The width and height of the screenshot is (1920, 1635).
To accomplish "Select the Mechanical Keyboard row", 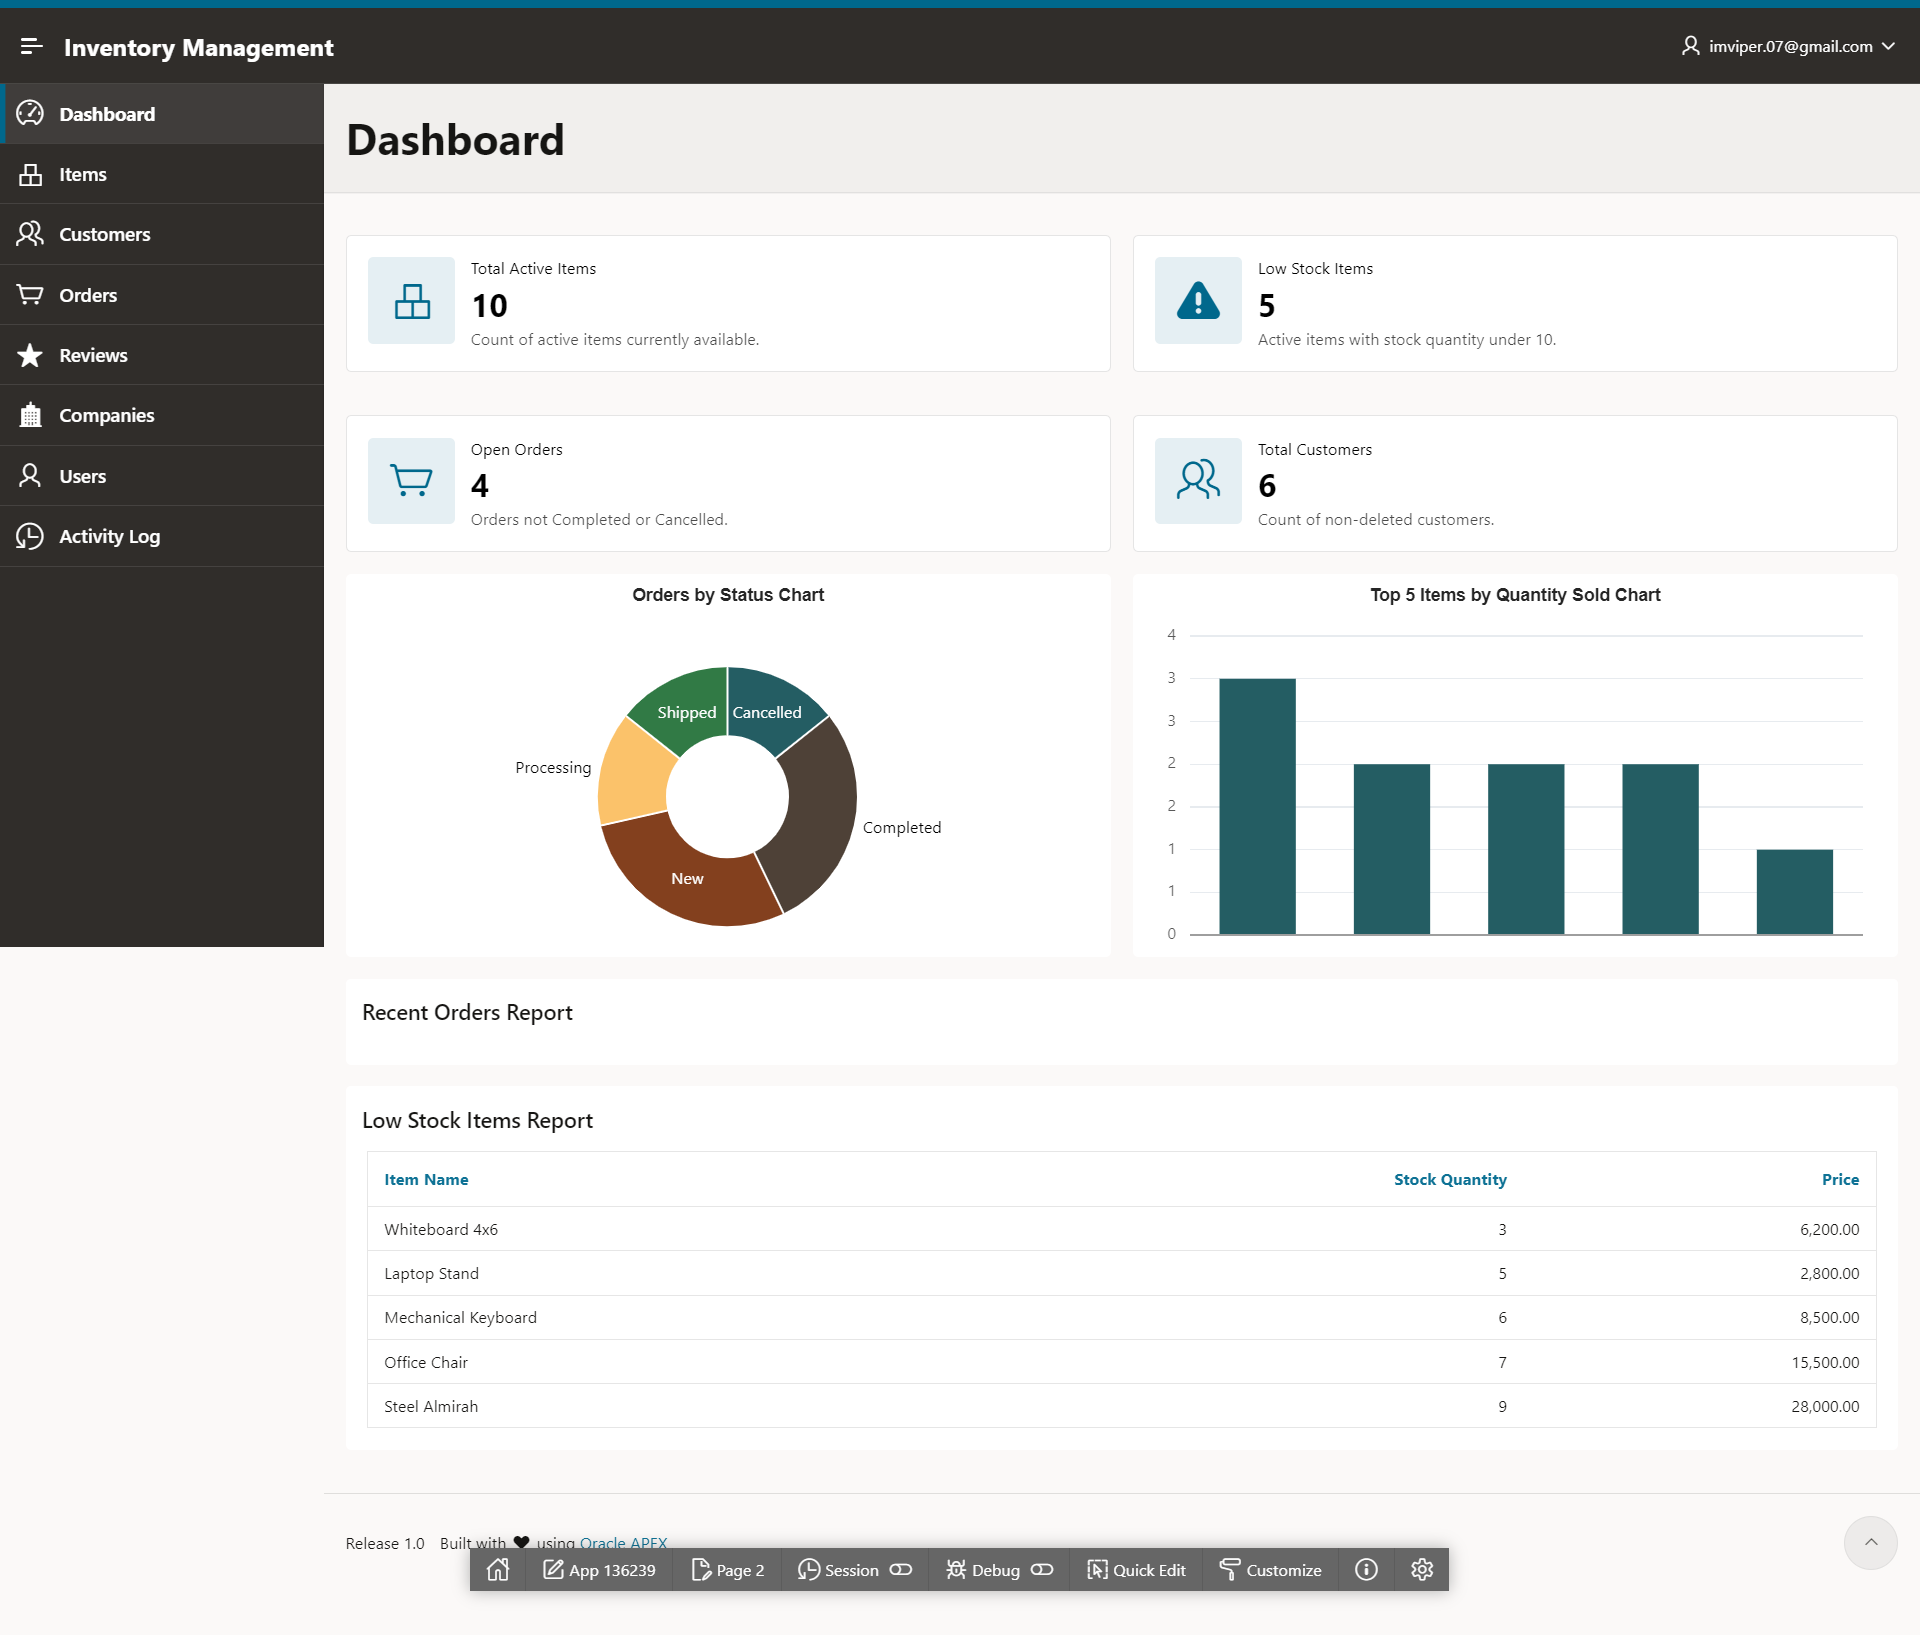I will pos(1121,1317).
